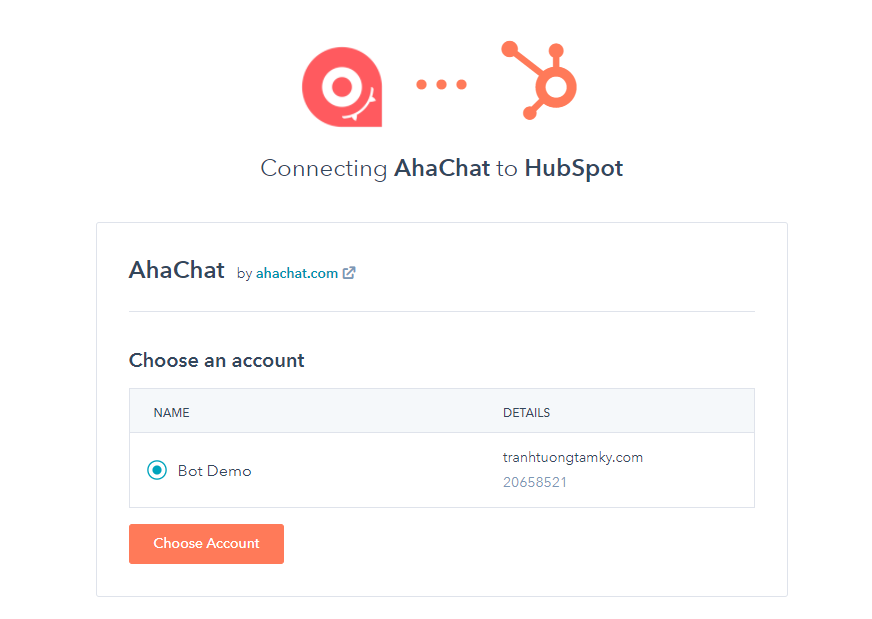Image resolution: width=872 pixels, height=619 pixels.
Task: Click the NAME column header
Action: pos(171,413)
